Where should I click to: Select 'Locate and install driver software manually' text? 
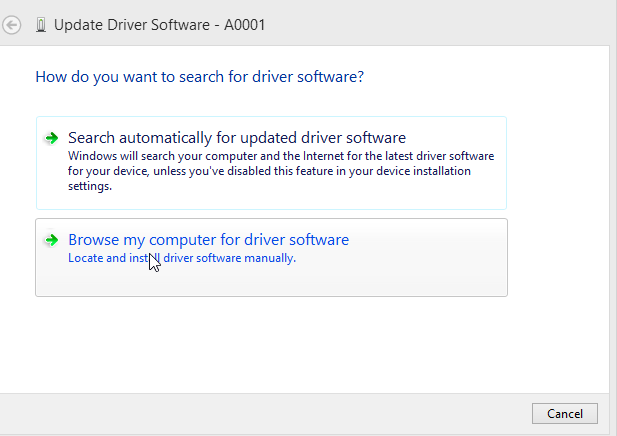(x=182, y=258)
